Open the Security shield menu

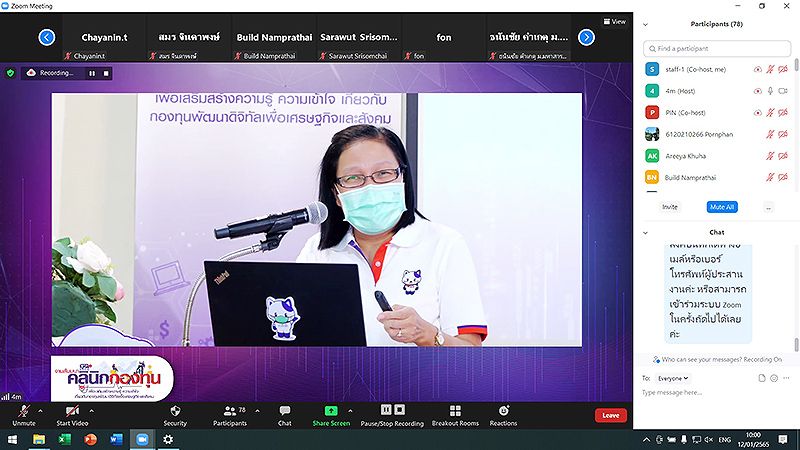175,415
